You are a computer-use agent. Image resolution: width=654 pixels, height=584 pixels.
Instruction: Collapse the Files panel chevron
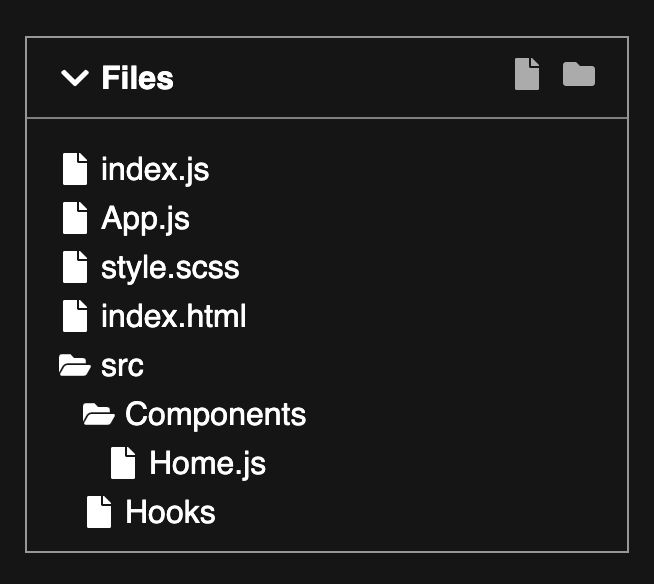coord(75,78)
